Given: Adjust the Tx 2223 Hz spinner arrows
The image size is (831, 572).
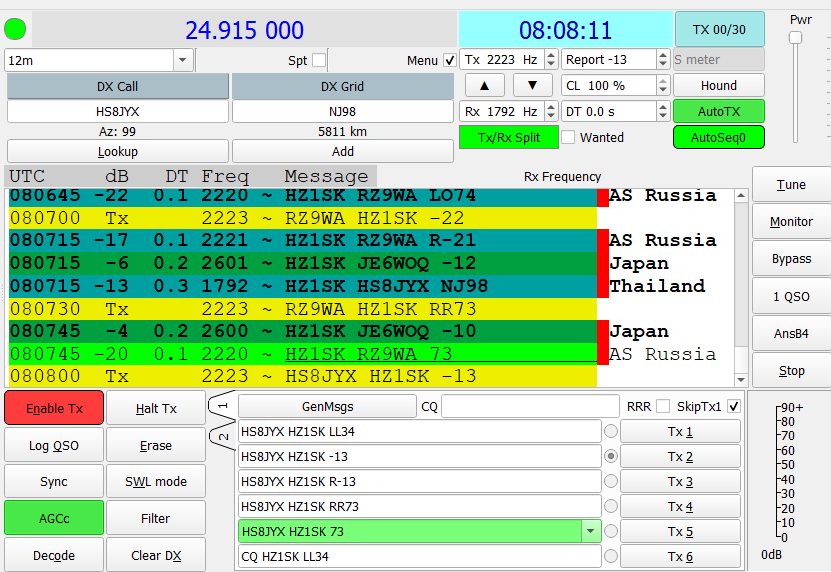Looking at the screenshot, I should (x=551, y=59).
